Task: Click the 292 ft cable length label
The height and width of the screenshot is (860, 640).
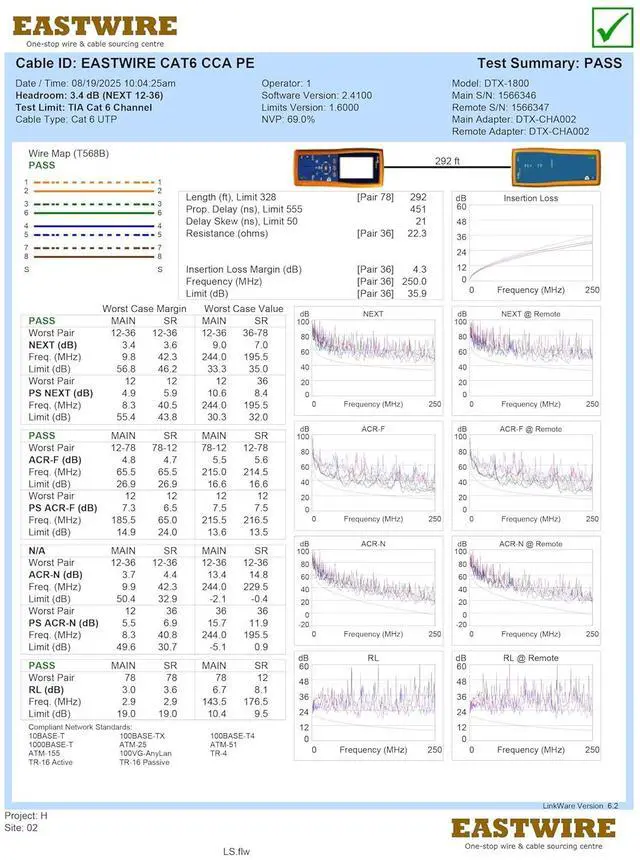Action: (447, 161)
